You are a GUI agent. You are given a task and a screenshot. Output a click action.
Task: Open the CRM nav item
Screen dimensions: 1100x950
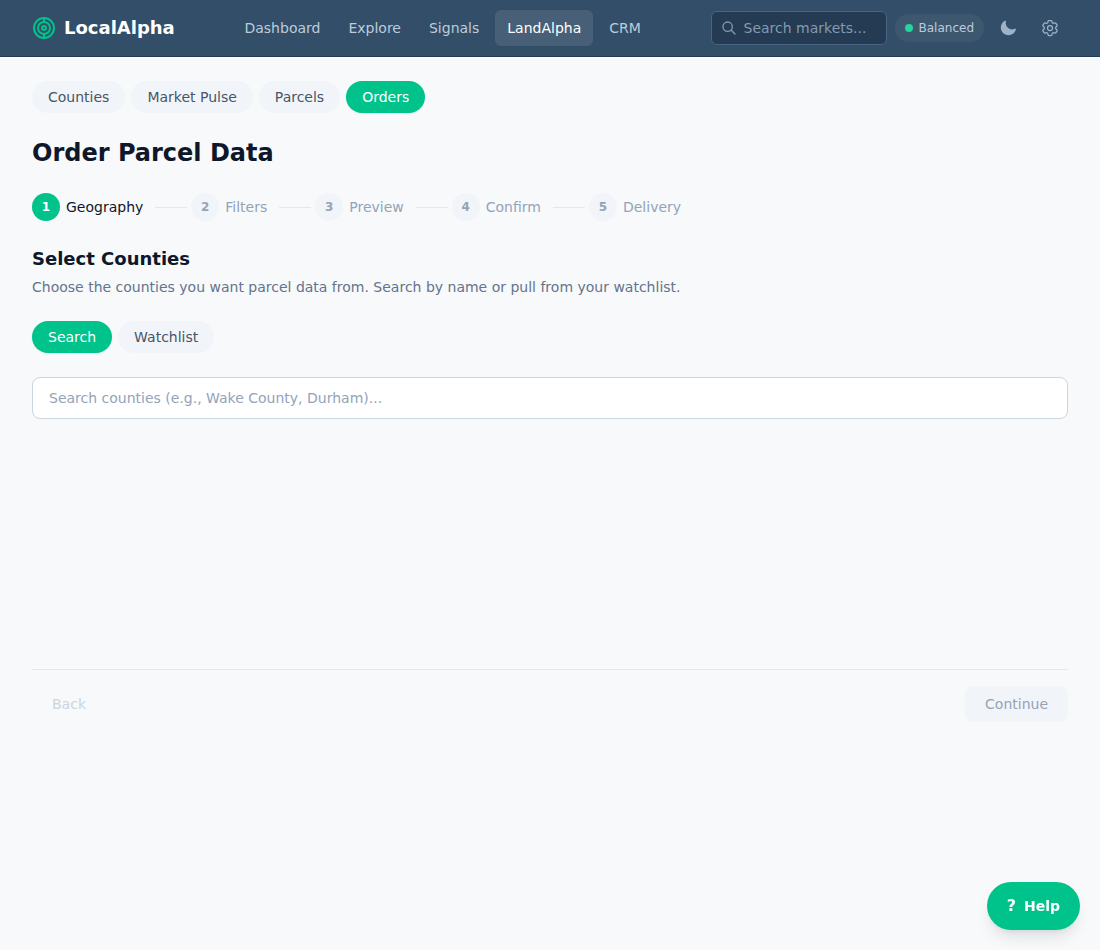[624, 28]
